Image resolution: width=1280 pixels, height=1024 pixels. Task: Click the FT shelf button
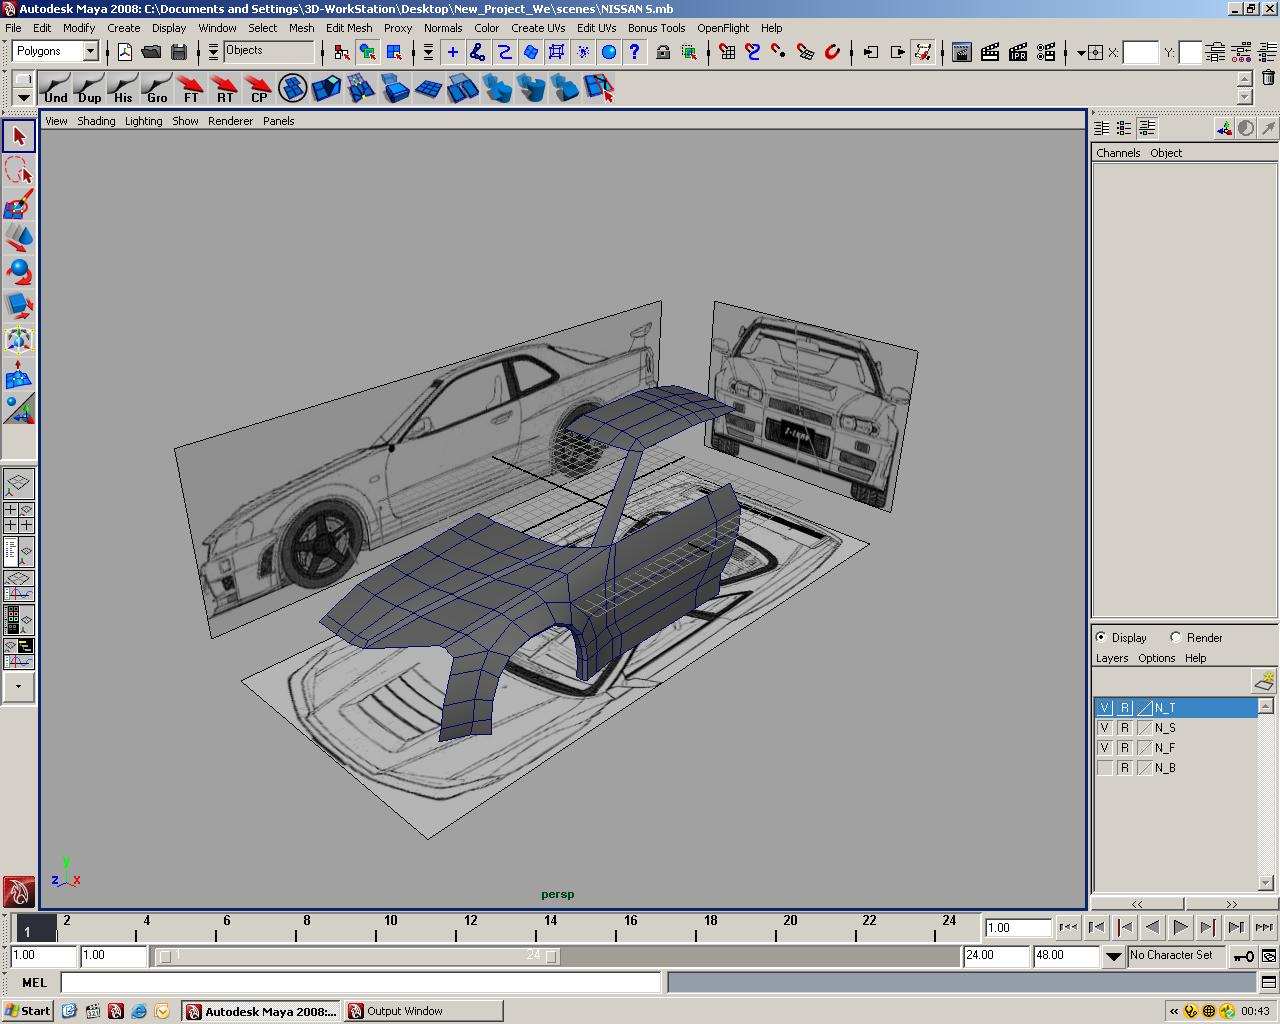tap(191, 89)
